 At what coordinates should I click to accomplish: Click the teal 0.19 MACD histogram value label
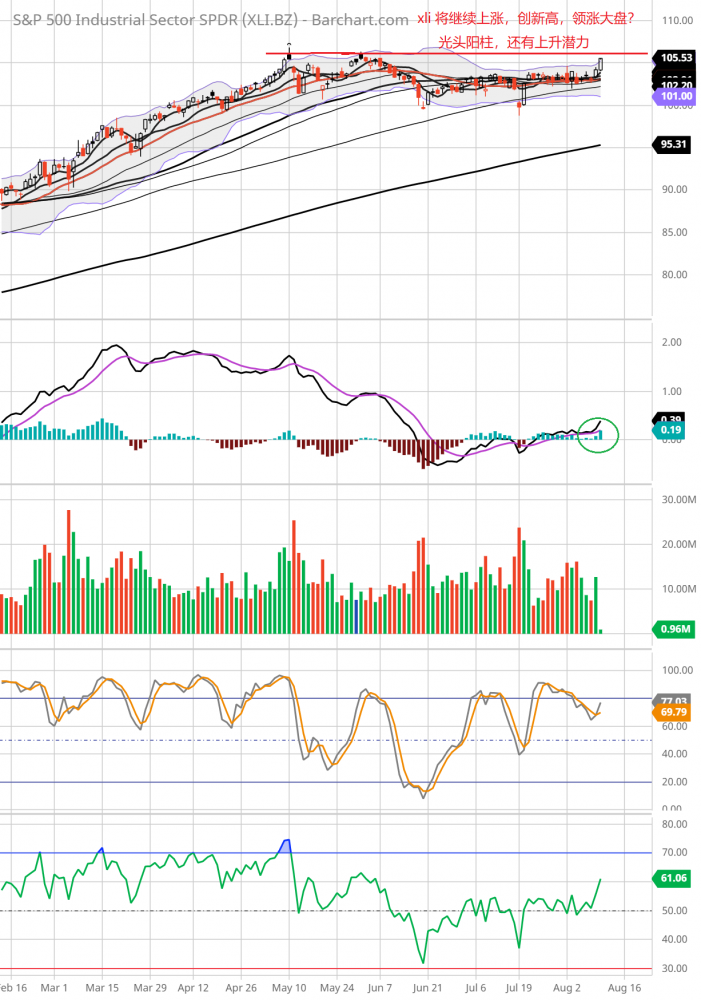click(671, 430)
